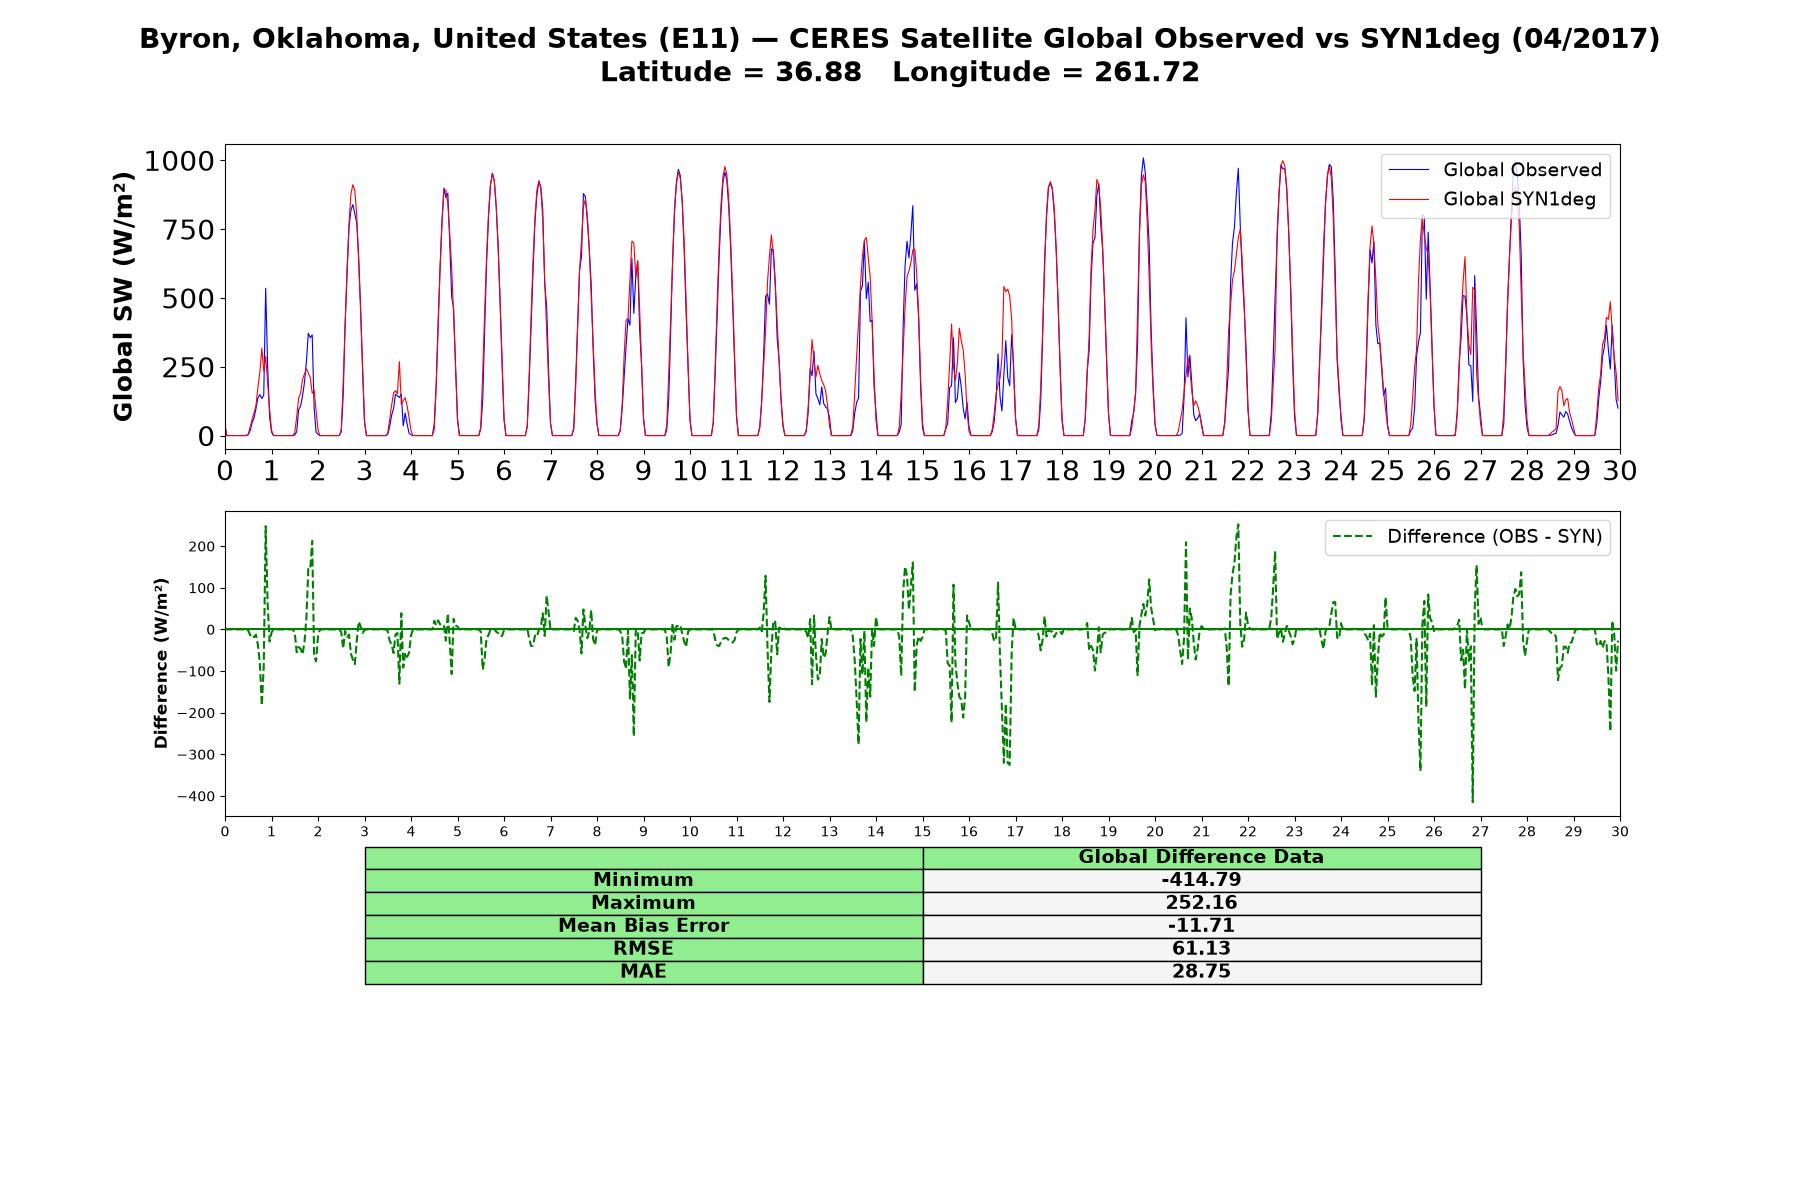Click the red Global SYN1deg legend line
Viewport: 1800px width, 1200px height.
[1410, 199]
